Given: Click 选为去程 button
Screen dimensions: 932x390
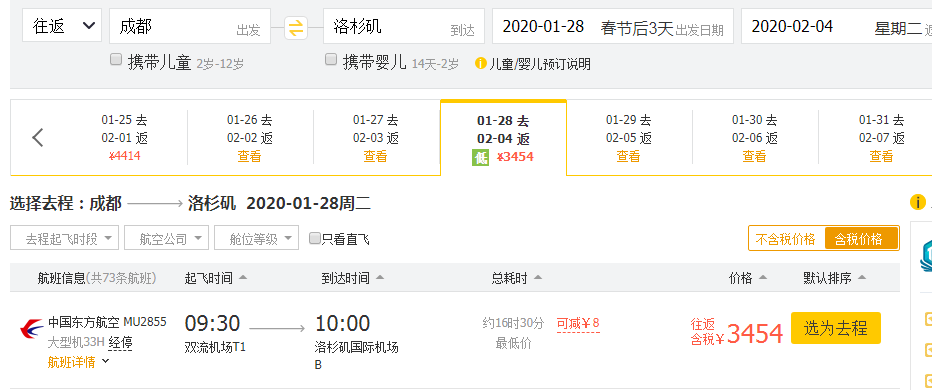Looking at the screenshot, I should 836,328.
